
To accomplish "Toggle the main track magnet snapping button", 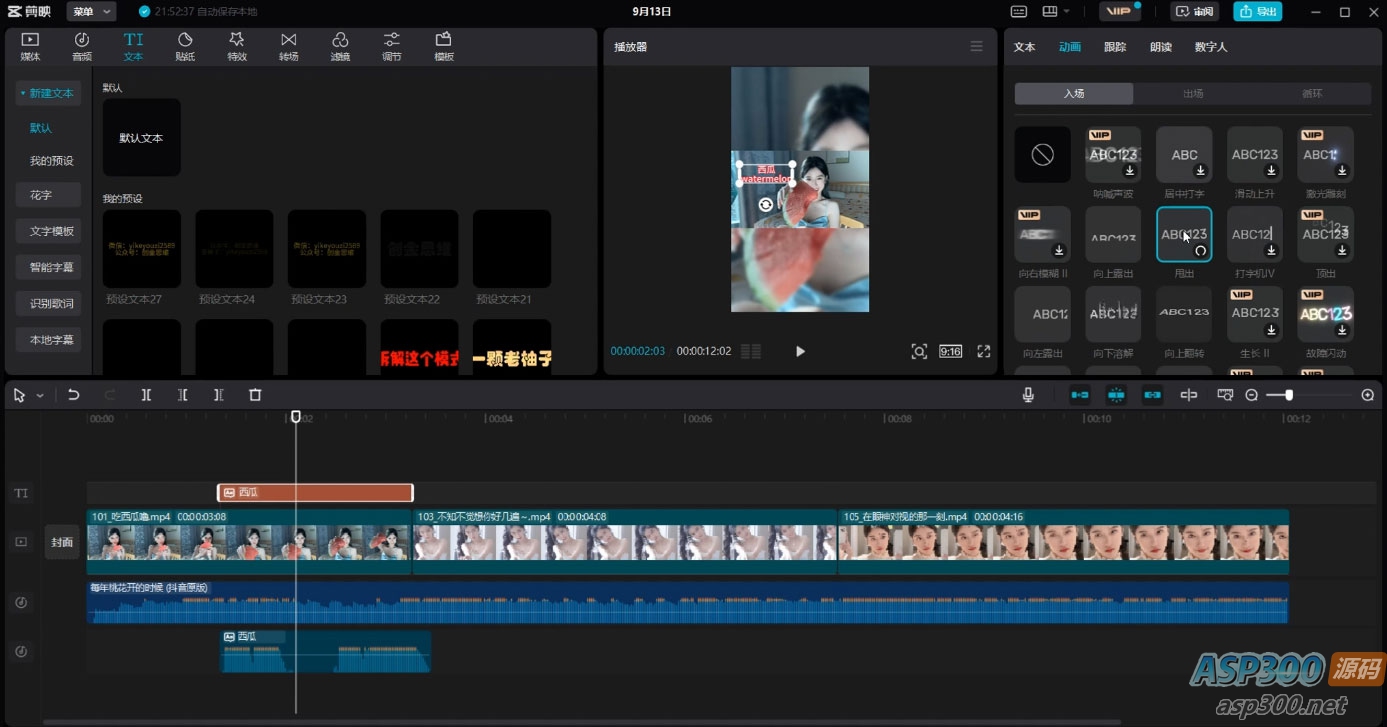I will pyautogui.click(x=1080, y=395).
